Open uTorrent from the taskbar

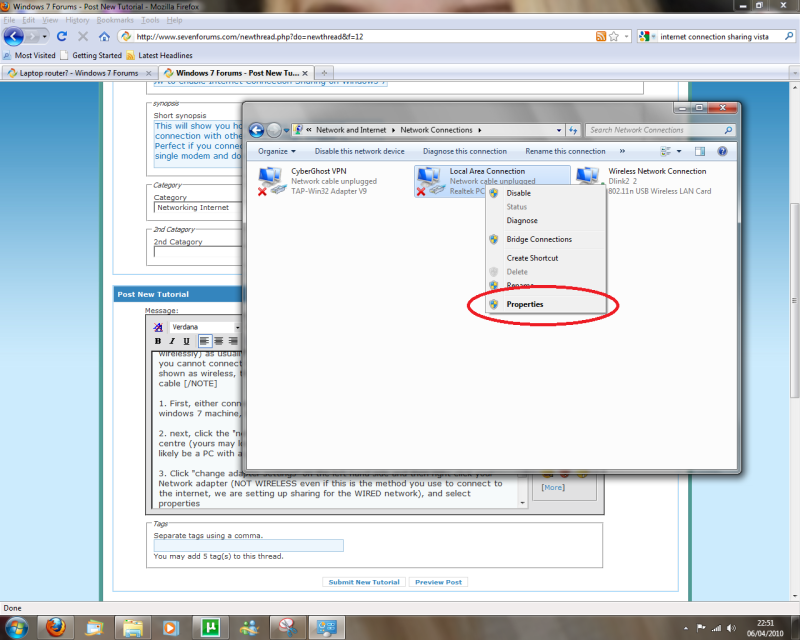[210, 627]
